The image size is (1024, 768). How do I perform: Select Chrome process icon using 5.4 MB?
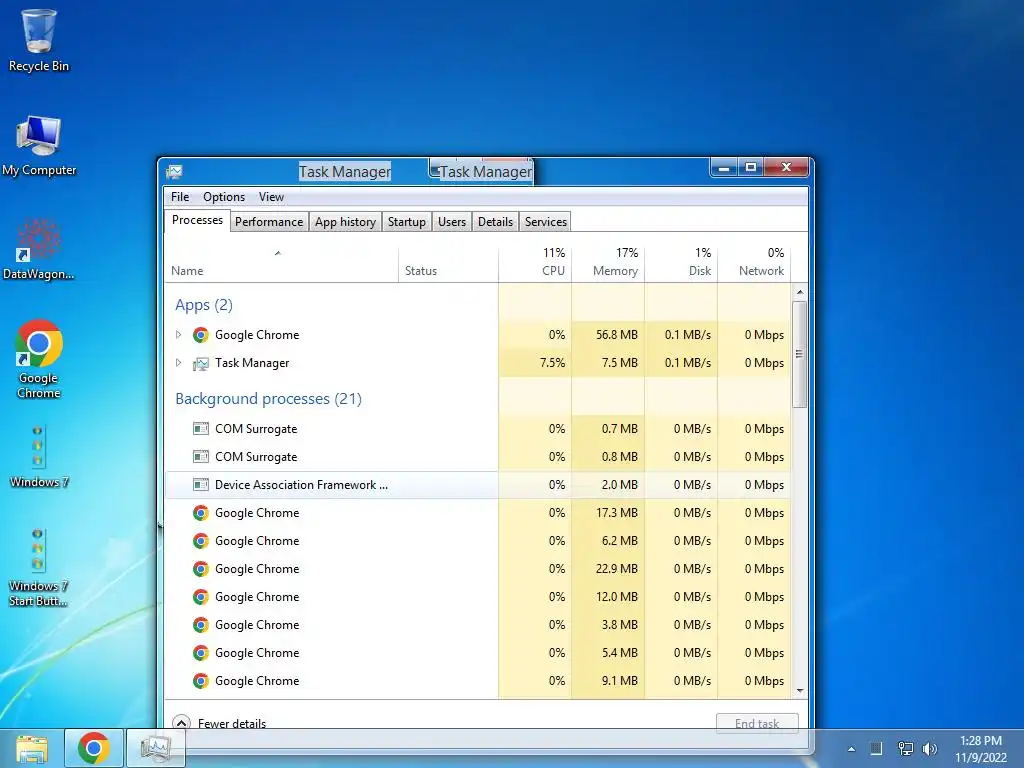[x=200, y=653]
